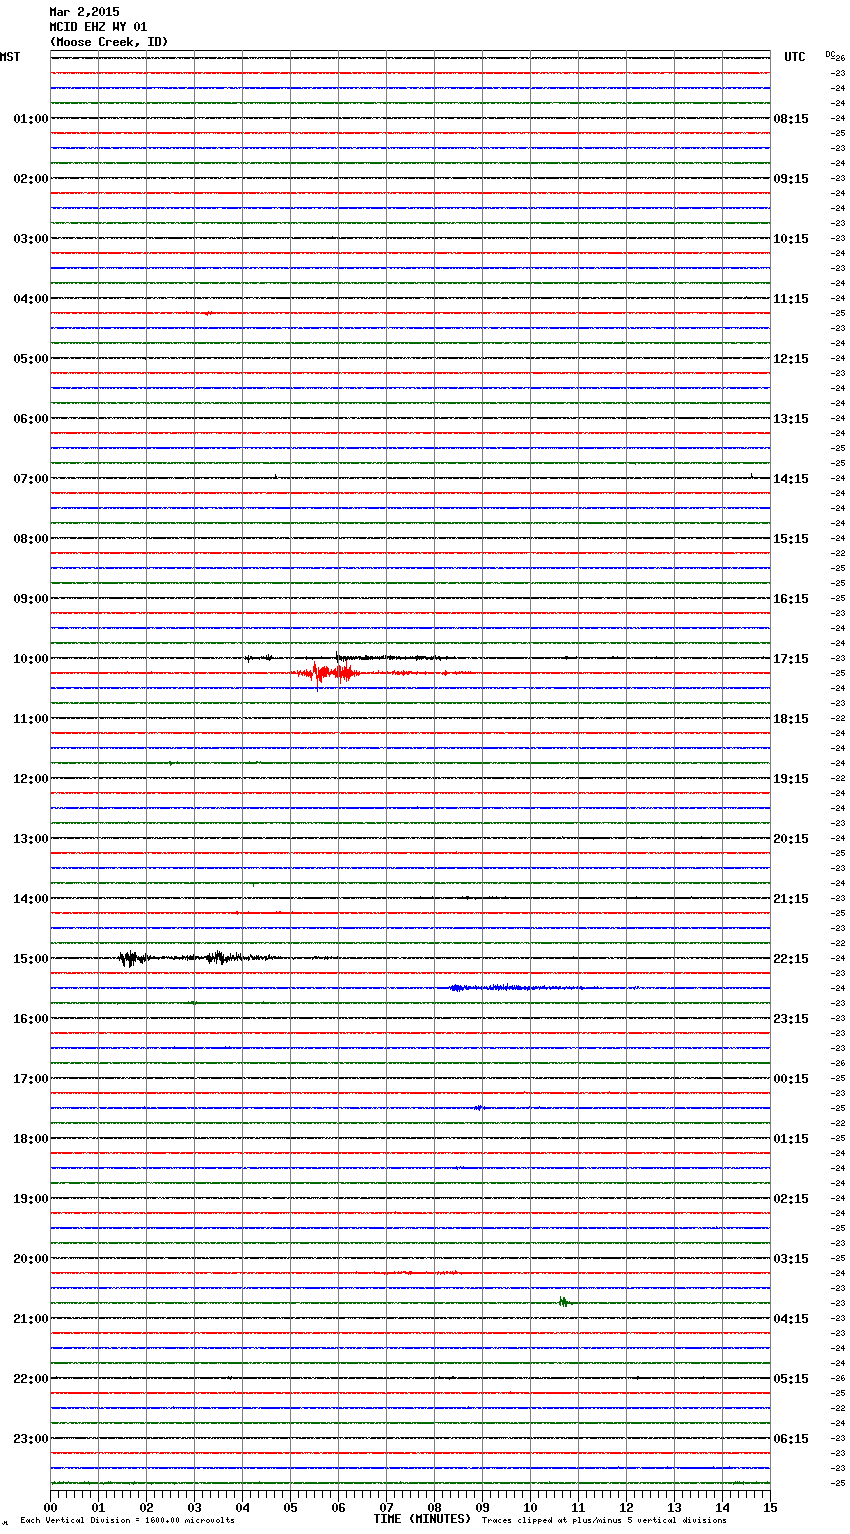Click minute tick '15' on bottom axis
The height and width of the screenshot is (1534, 850).
pos(770,1507)
